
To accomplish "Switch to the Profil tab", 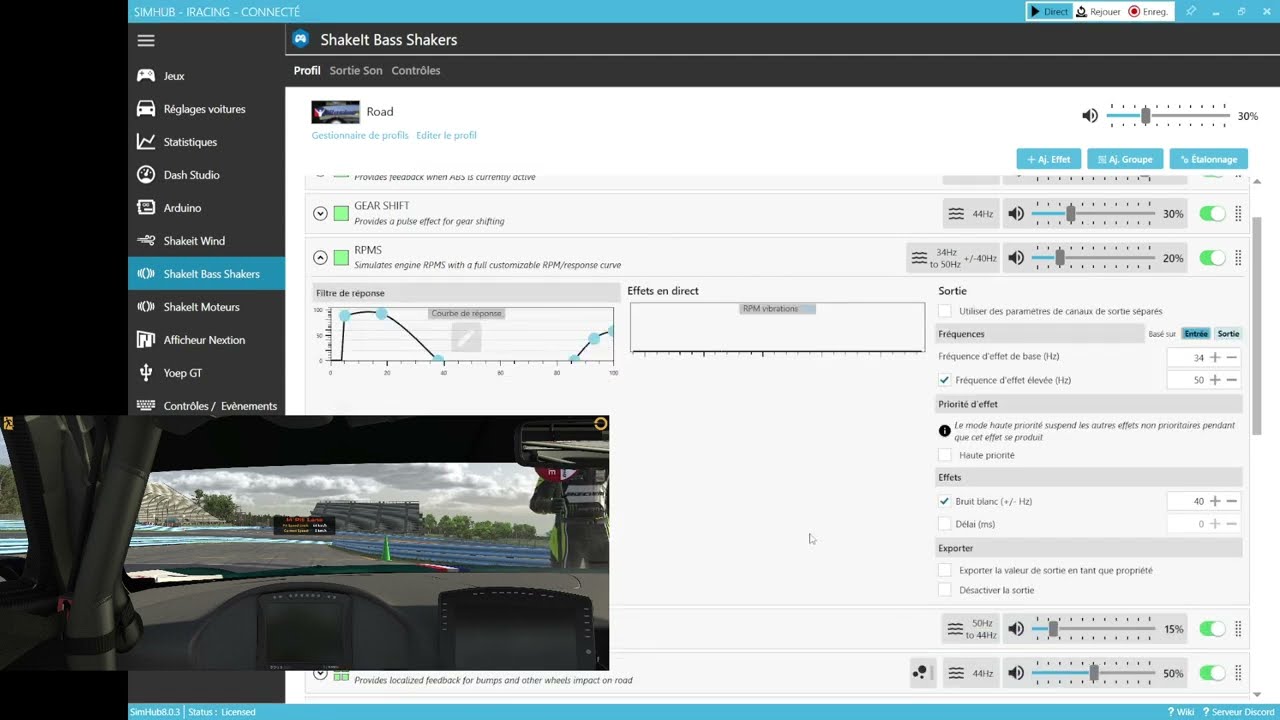I will [x=307, y=71].
